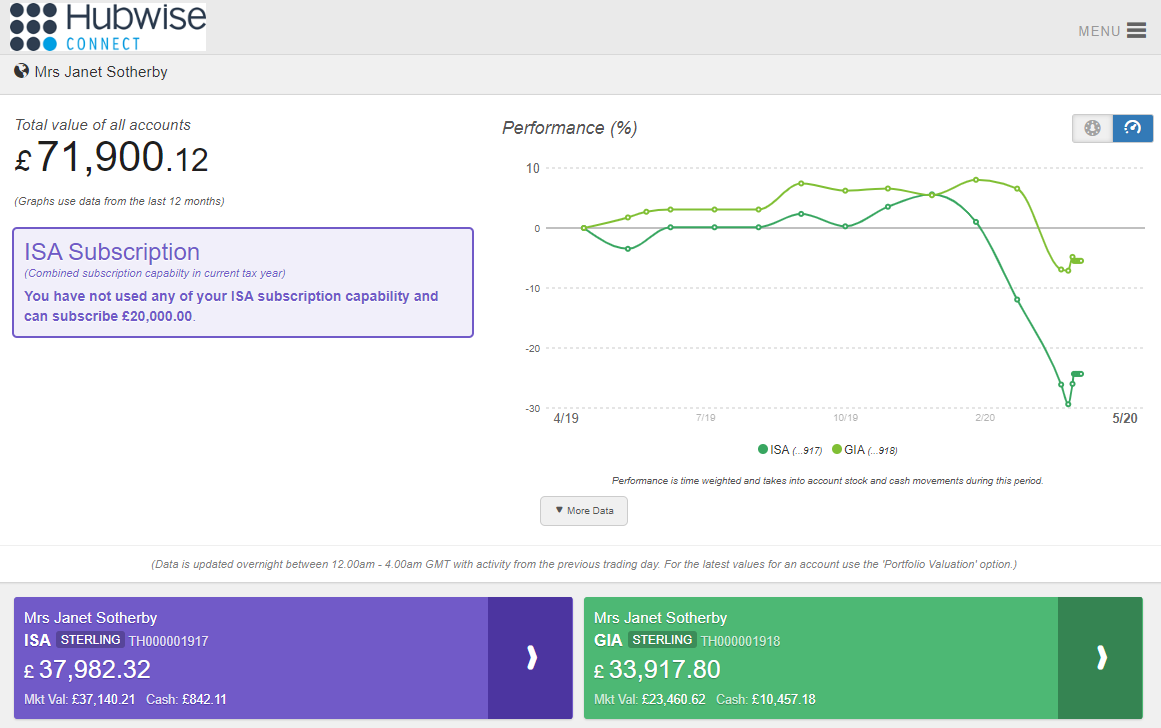This screenshot has width=1161, height=728.
Task: Click the MENU label in the header
Action: point(1099,31)
